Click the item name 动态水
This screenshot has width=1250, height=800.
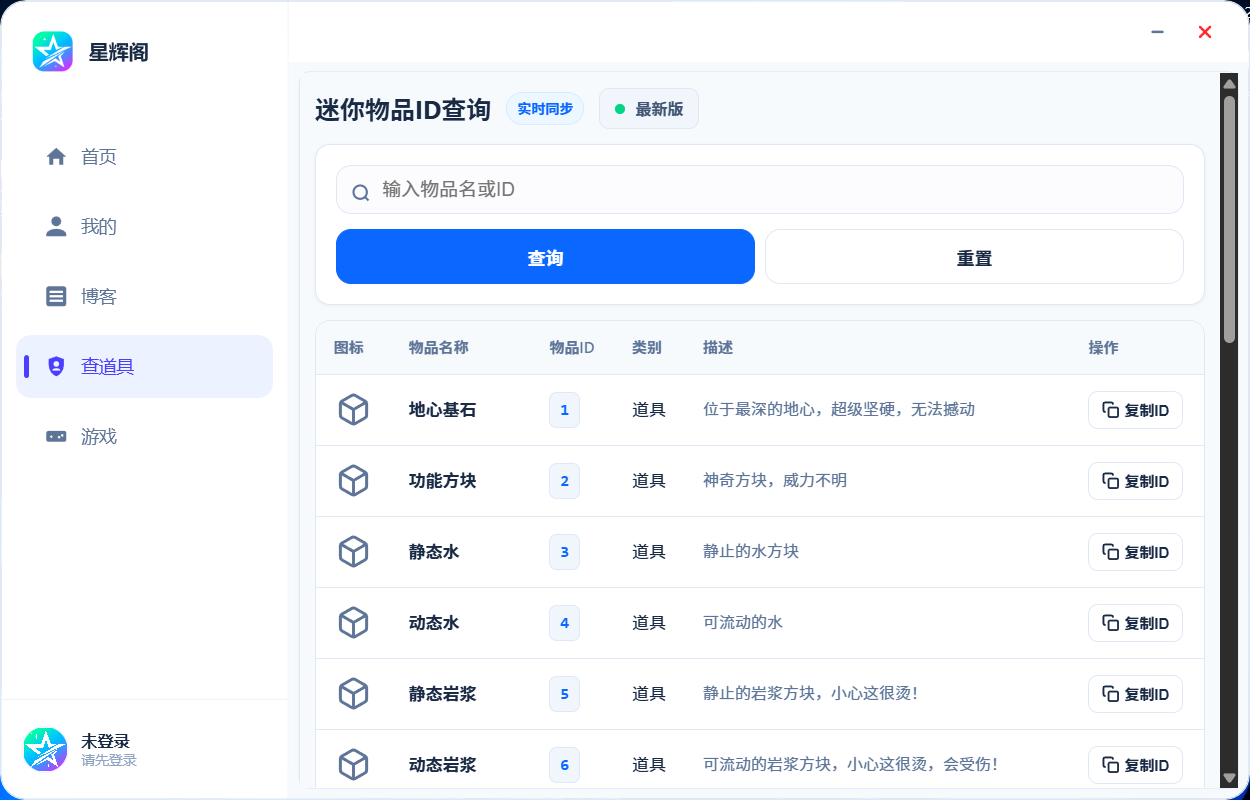pyautogui.click(x=434, y=623)
